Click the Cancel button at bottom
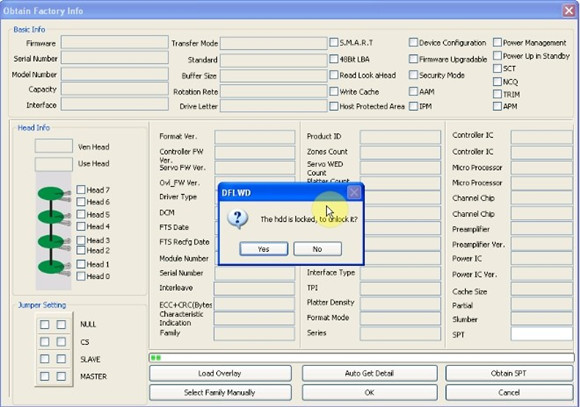Screen dimensions: 580x407 pyautogui.click(x=509, y=393)
